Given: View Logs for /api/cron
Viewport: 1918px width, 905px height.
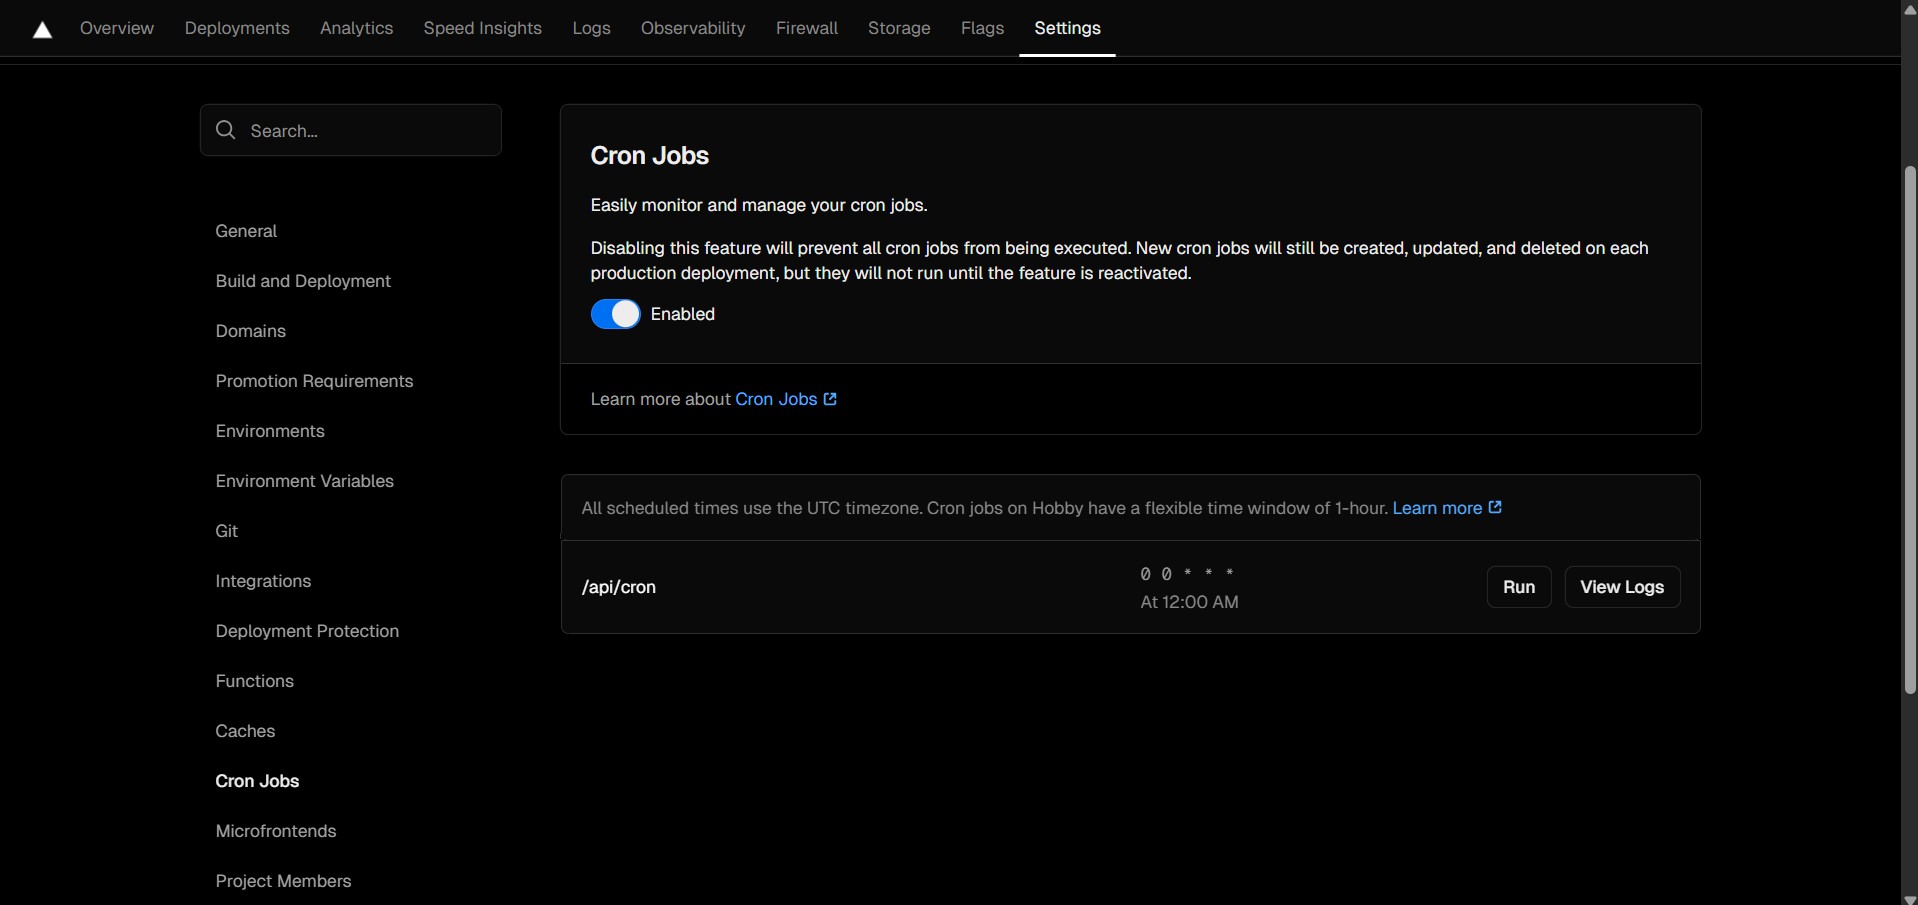Looking at the screenshot, I should coord(1621,587).
